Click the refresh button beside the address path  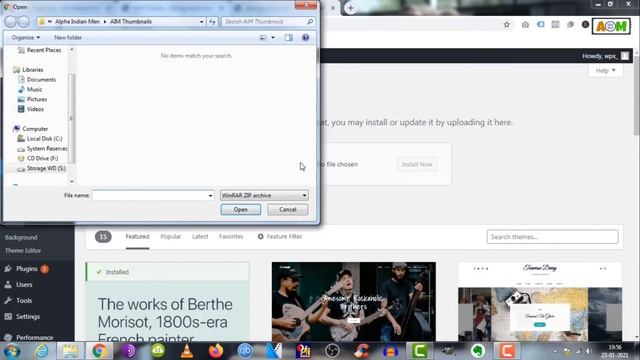(212, 22)
